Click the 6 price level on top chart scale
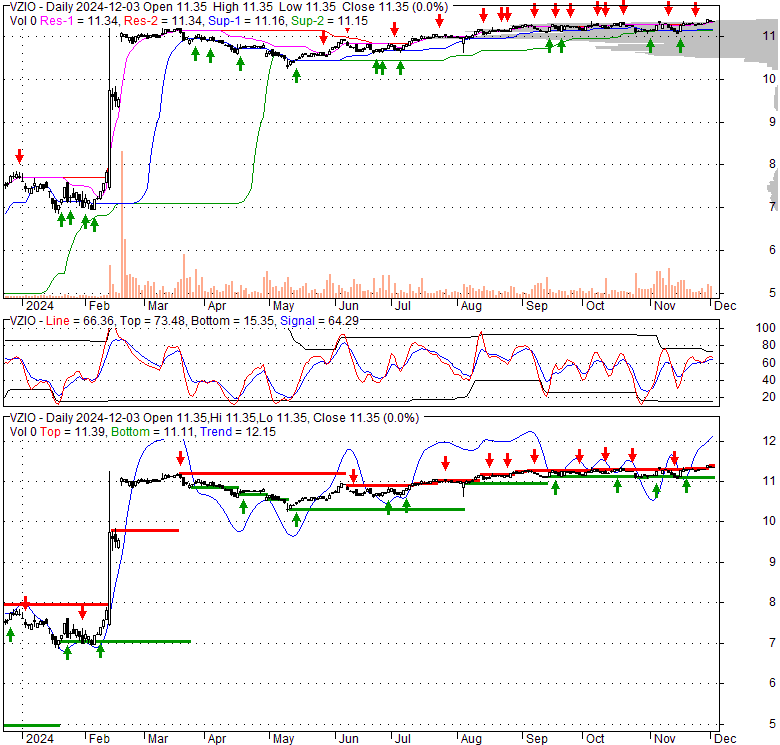This screenshot has width=780, height=745. 772,250
